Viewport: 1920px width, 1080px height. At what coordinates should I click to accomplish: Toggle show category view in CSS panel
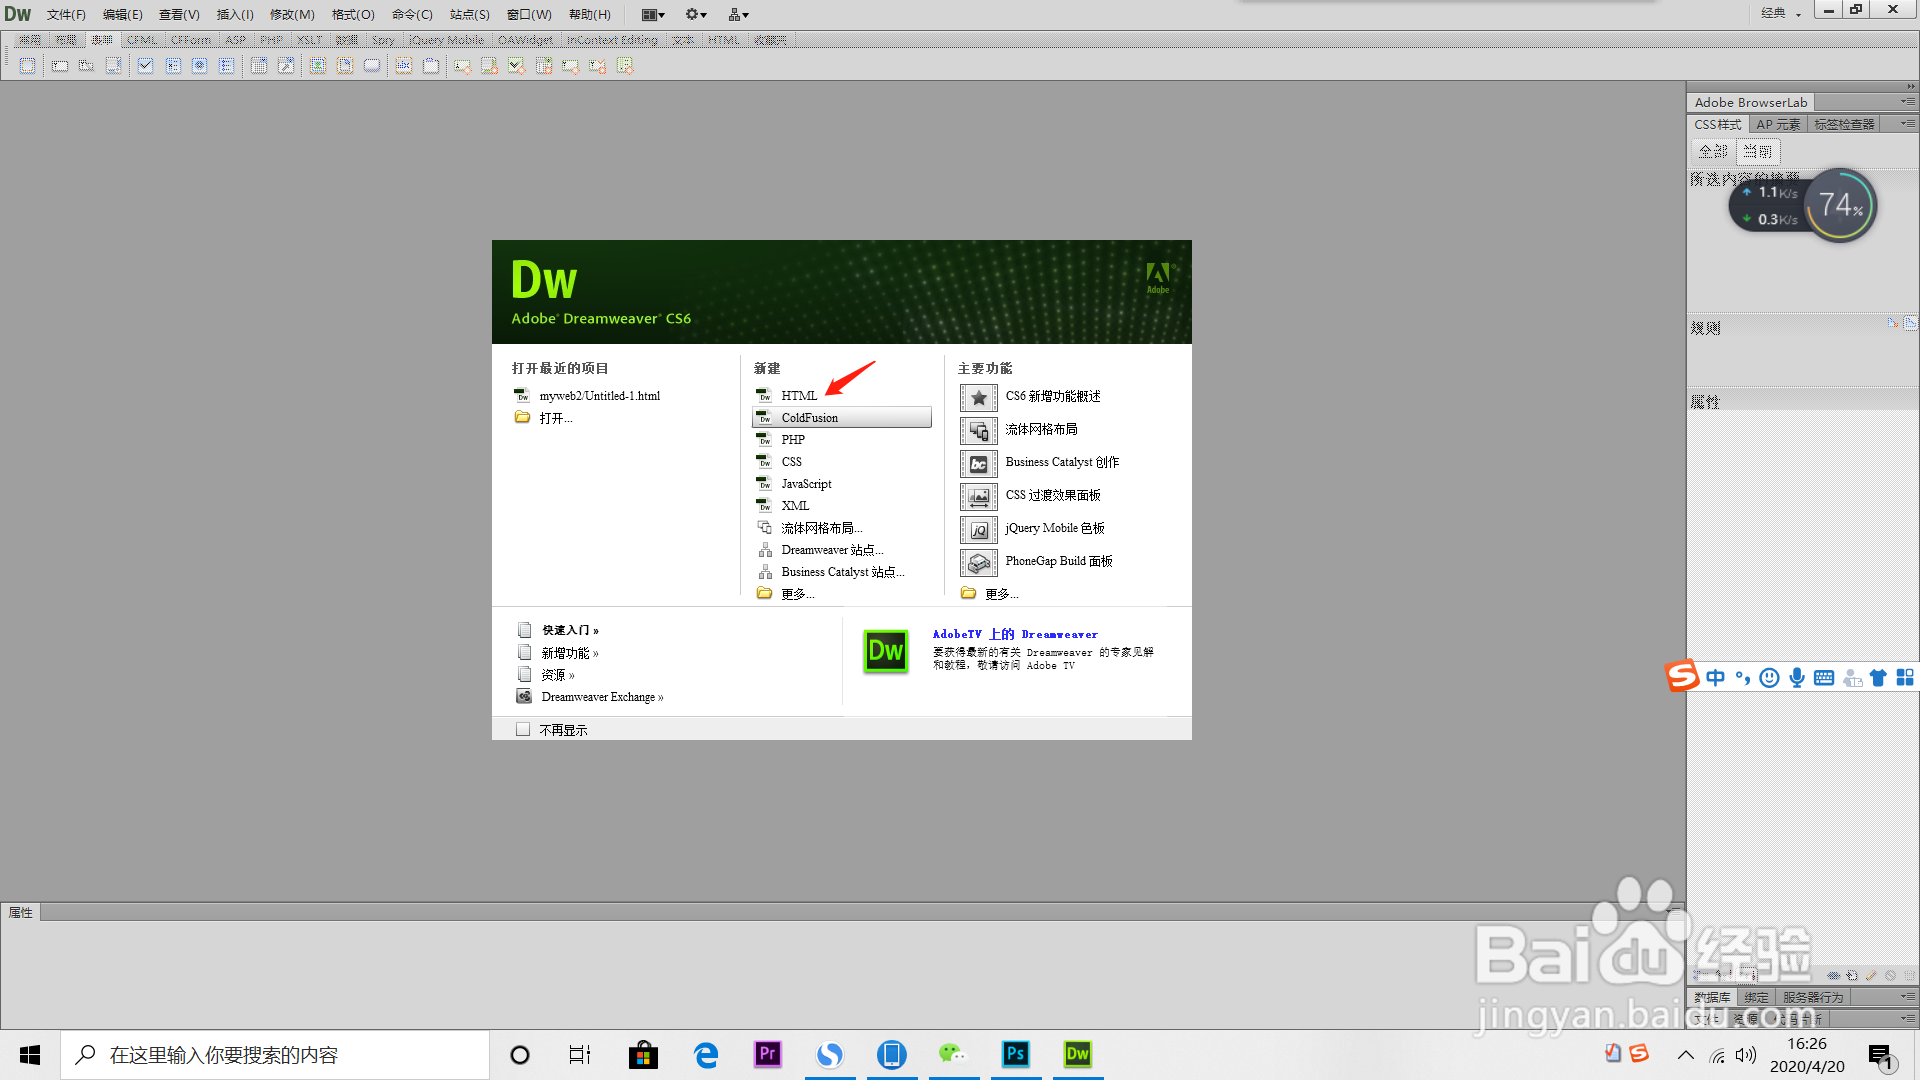point(1700,976)
